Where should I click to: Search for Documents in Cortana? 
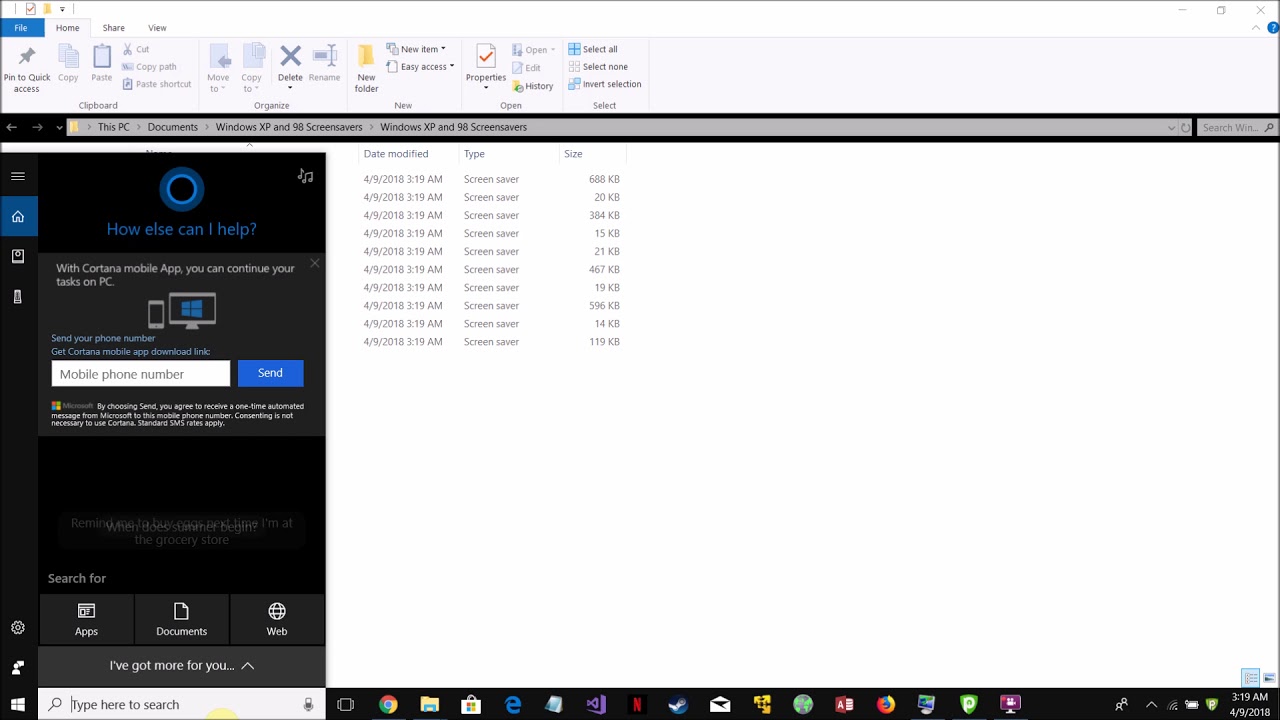pyautogui.click(x=181, y=619)
